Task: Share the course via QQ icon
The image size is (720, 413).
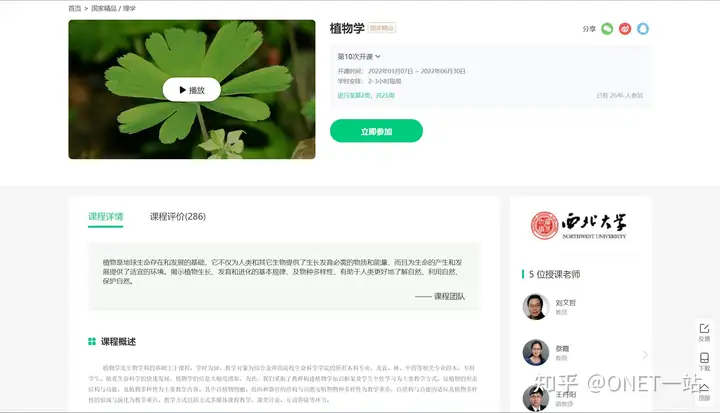Action: coord(643,29)
